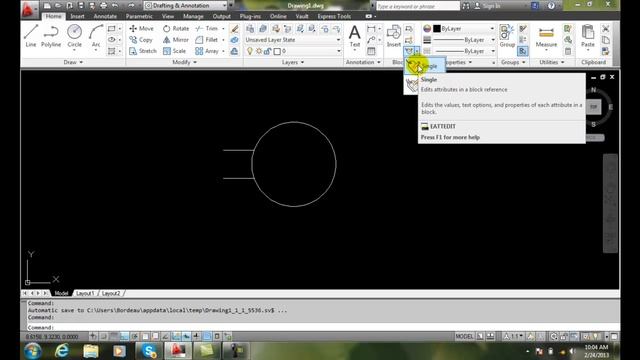
Task: Expand the Draw panel
Action: (x=73, y=62)
